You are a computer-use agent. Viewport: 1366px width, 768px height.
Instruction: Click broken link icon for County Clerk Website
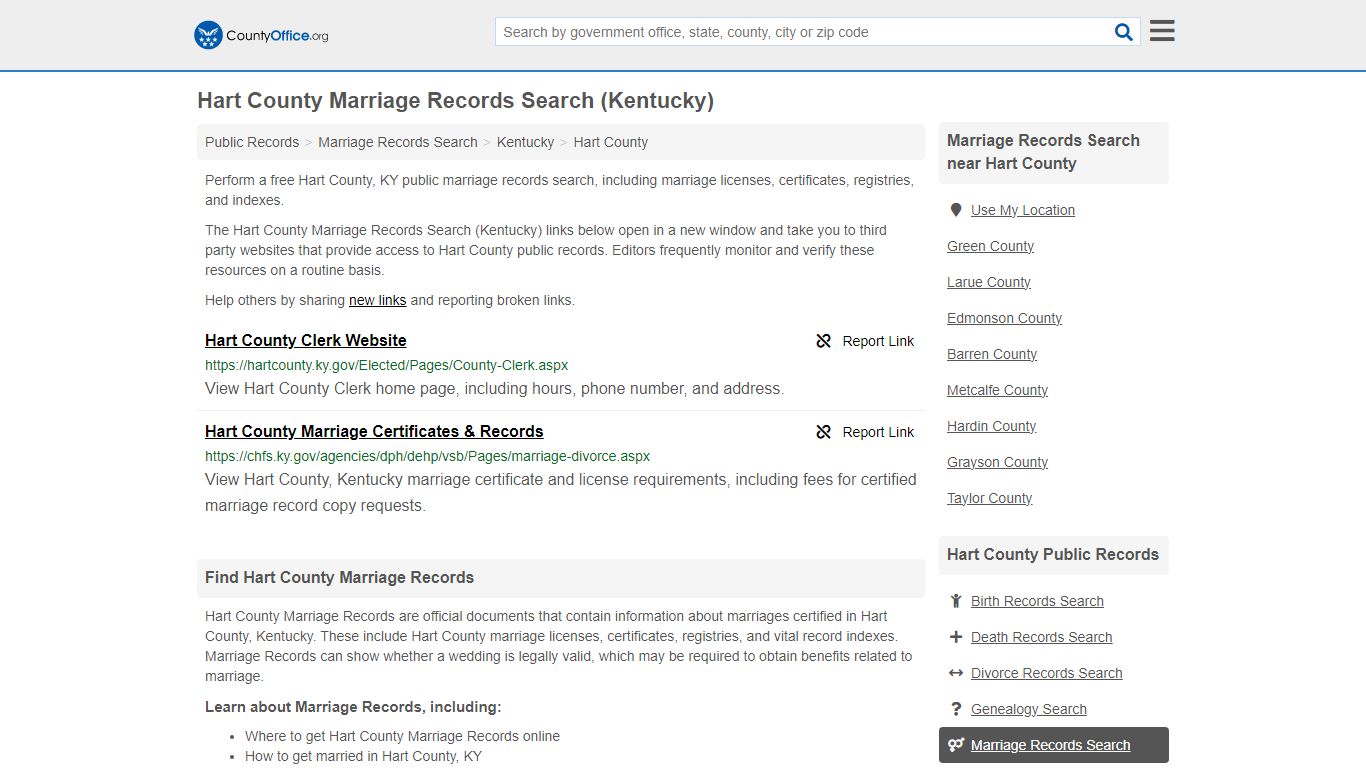click(x=823, y=341)
